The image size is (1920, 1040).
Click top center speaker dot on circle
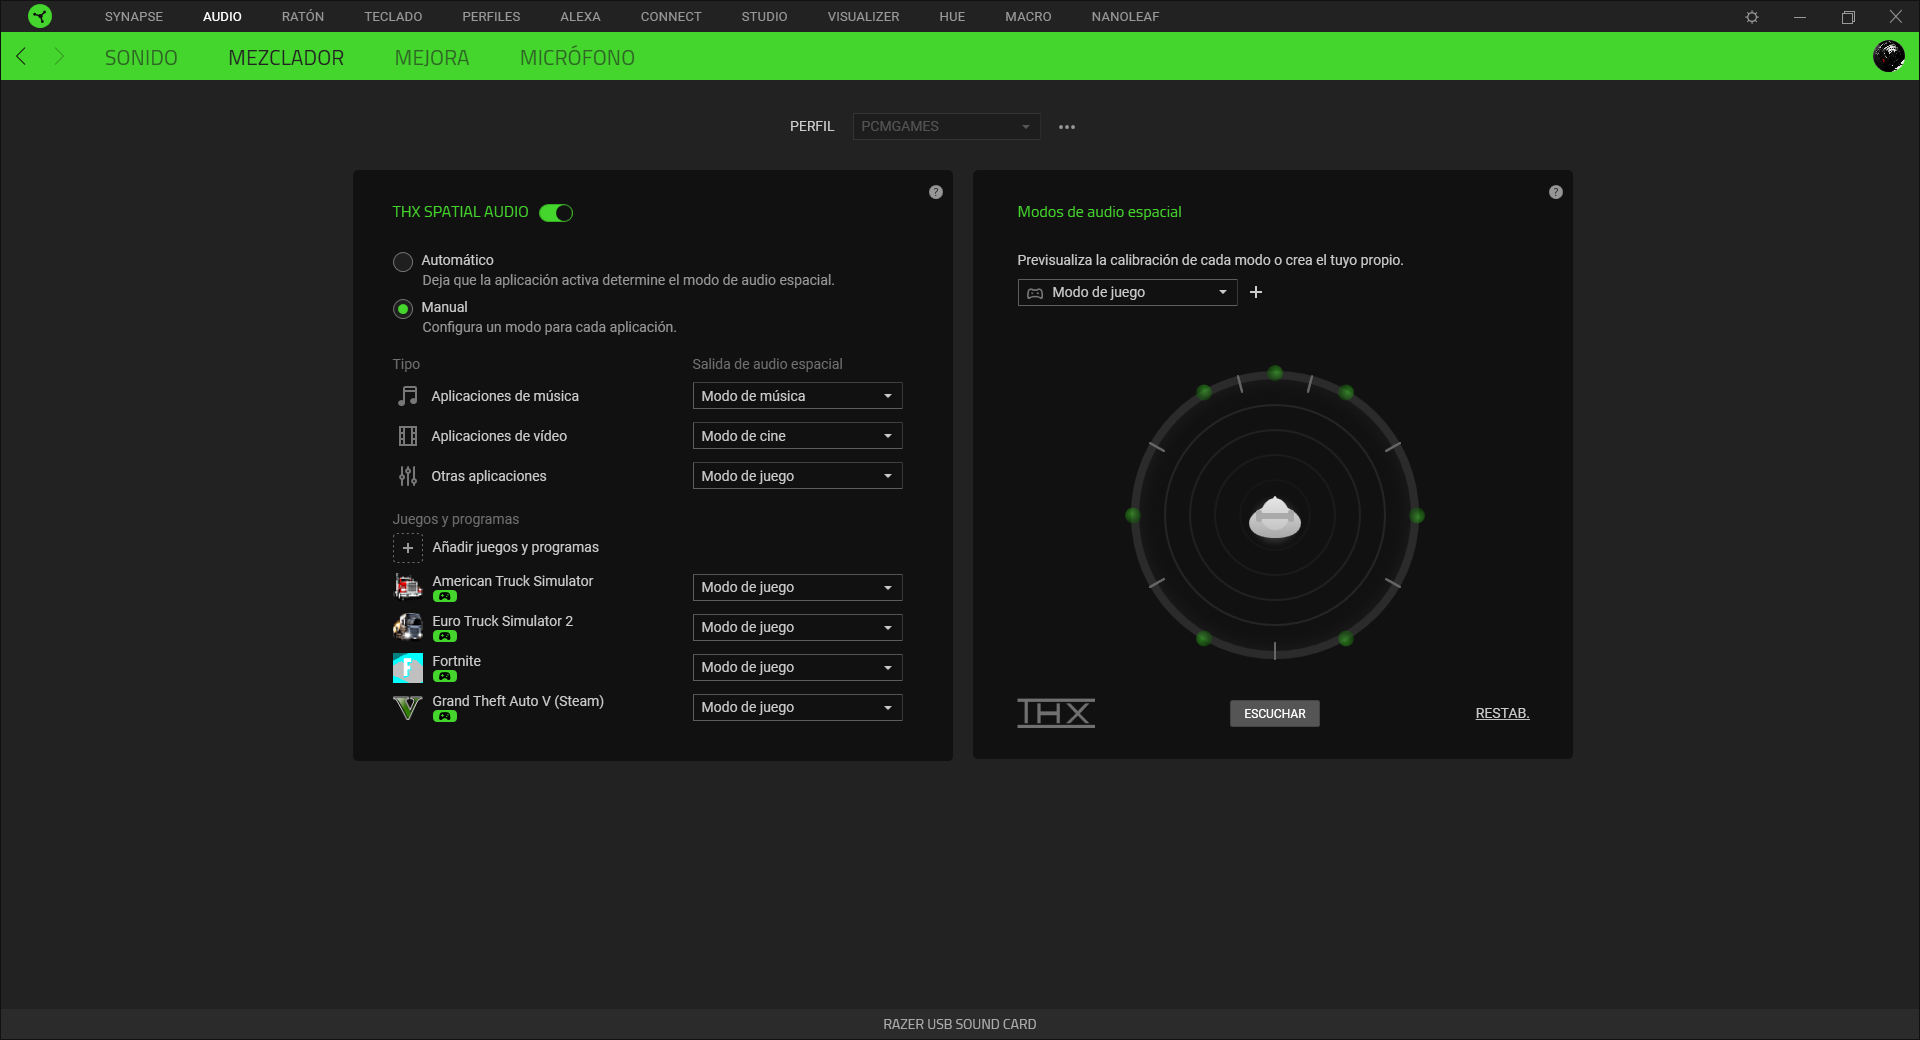1275,373
